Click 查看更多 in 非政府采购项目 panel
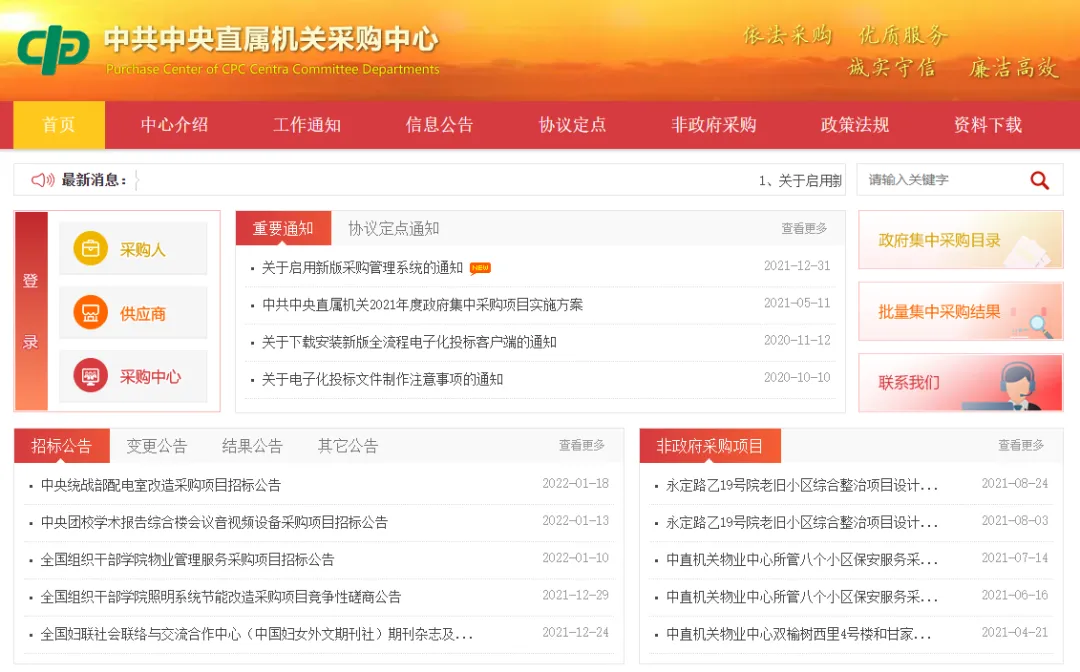1080x672 pixels. (1020, 446)
